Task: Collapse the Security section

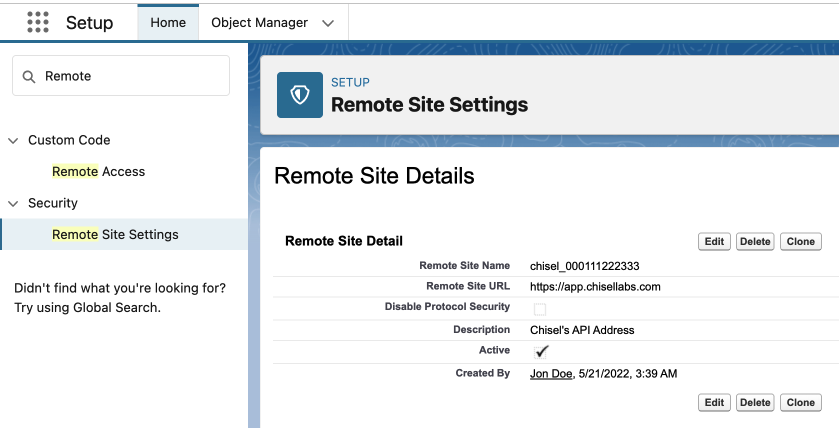Action: tap(13, 204)
